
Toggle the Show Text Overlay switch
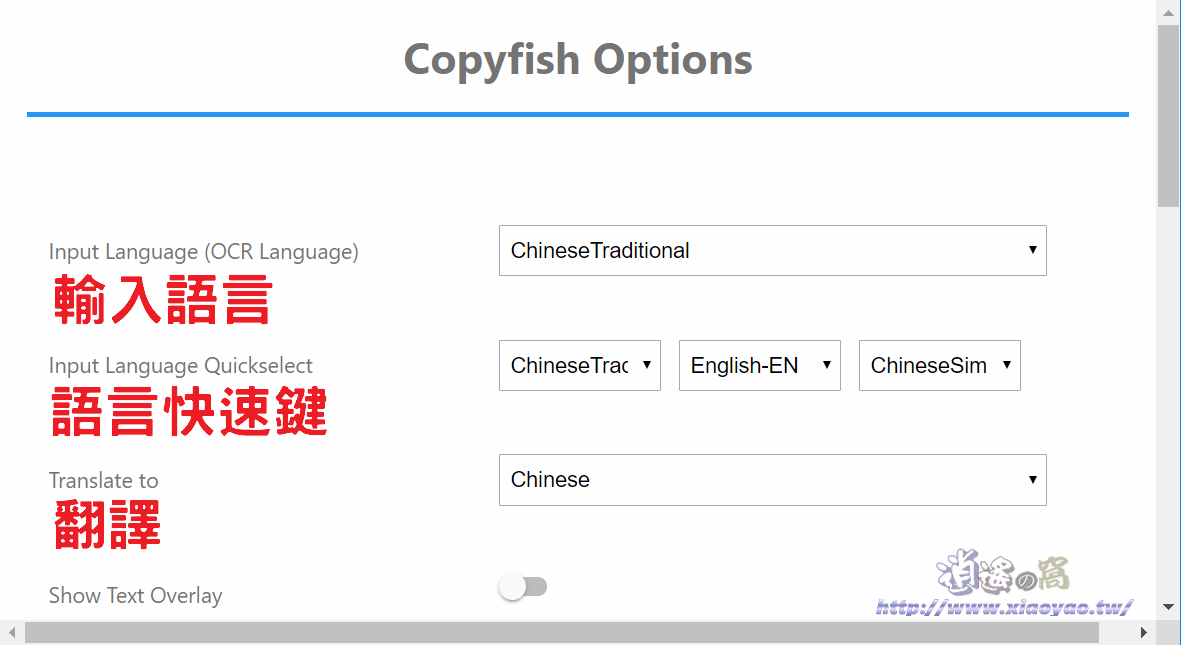[x=523, y=587]
